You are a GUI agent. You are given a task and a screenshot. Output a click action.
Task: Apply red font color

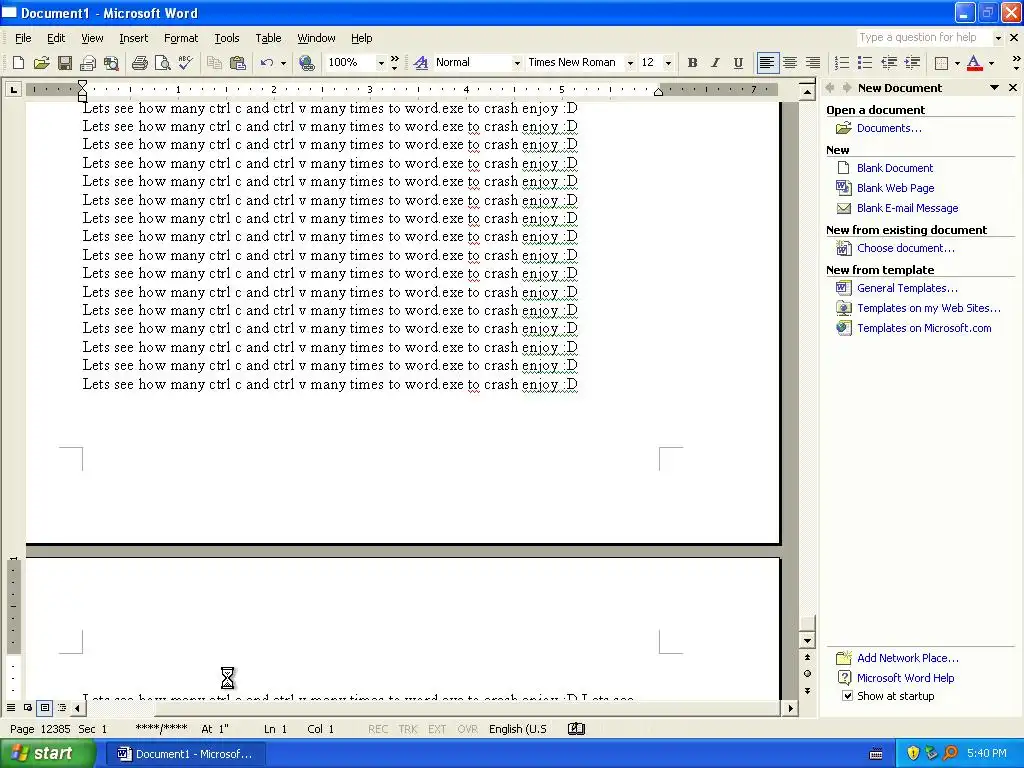point(974,63)
